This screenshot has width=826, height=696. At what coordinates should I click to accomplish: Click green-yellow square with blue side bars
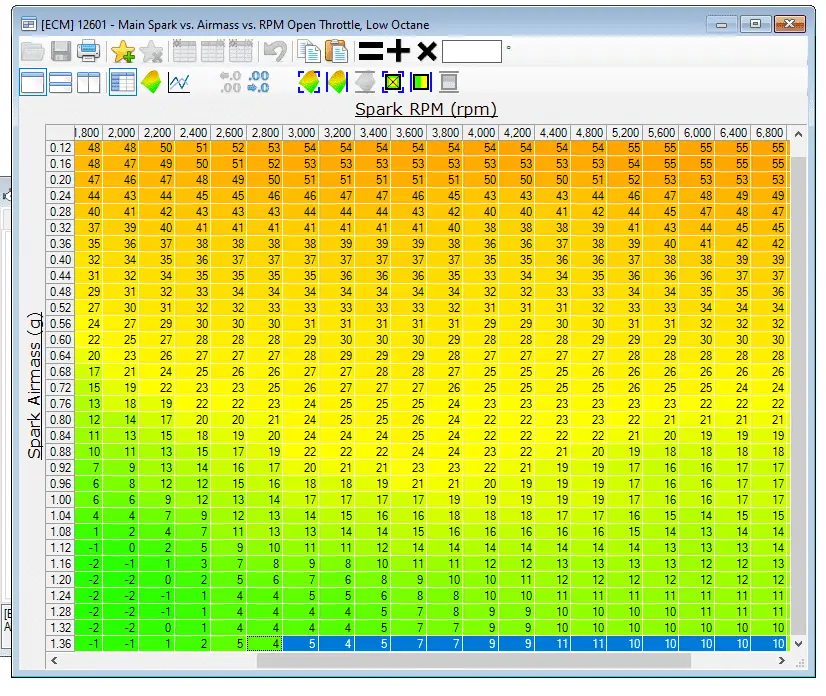pos(420,82)
